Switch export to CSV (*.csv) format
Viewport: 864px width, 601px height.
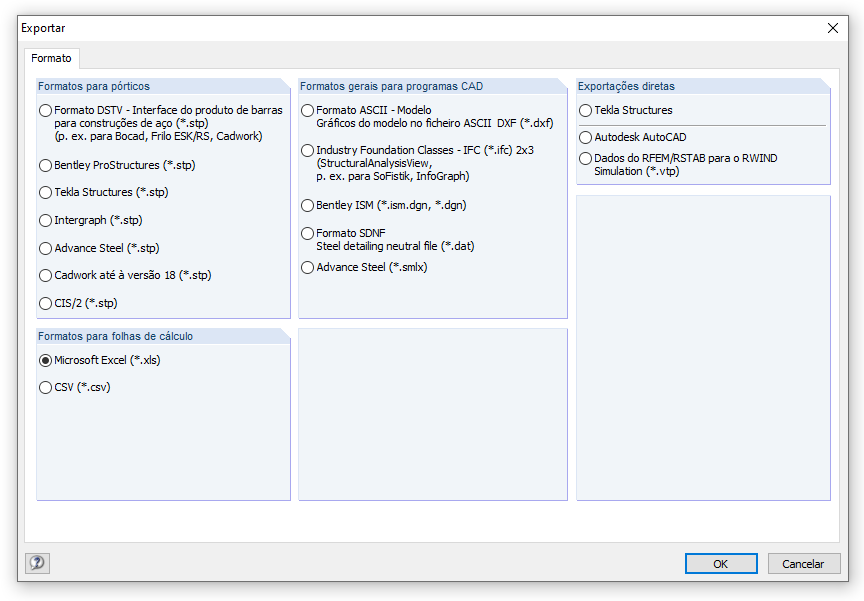(x=43, y=387)
